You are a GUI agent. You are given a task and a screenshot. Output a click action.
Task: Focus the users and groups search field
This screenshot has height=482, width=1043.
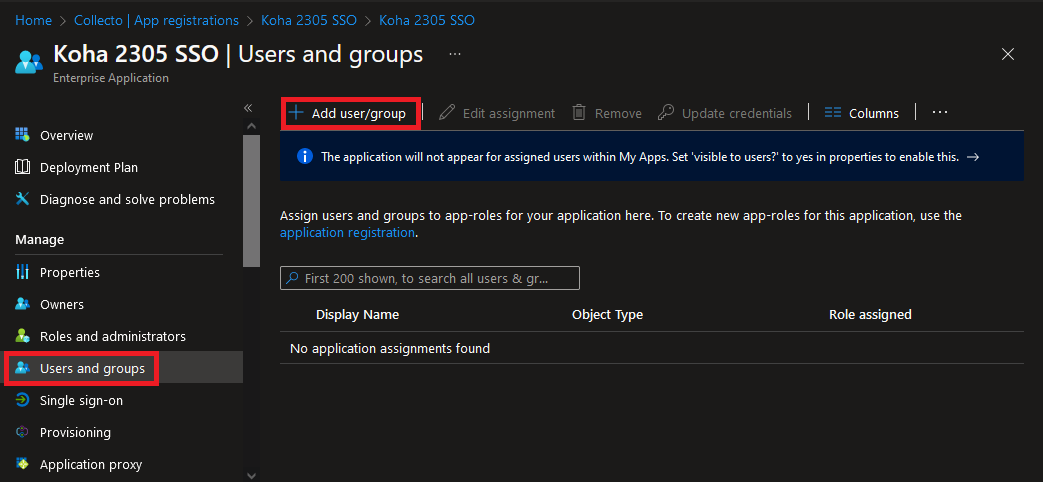click(430, 278)
